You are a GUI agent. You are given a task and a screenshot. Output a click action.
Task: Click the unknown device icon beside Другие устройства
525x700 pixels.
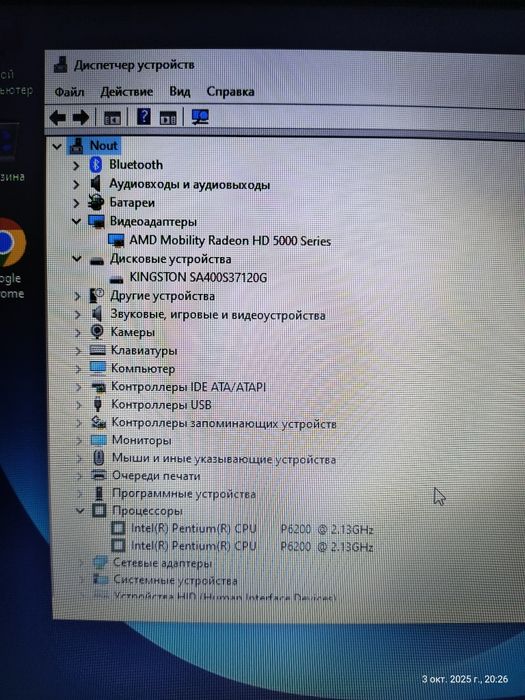(96, 296)
